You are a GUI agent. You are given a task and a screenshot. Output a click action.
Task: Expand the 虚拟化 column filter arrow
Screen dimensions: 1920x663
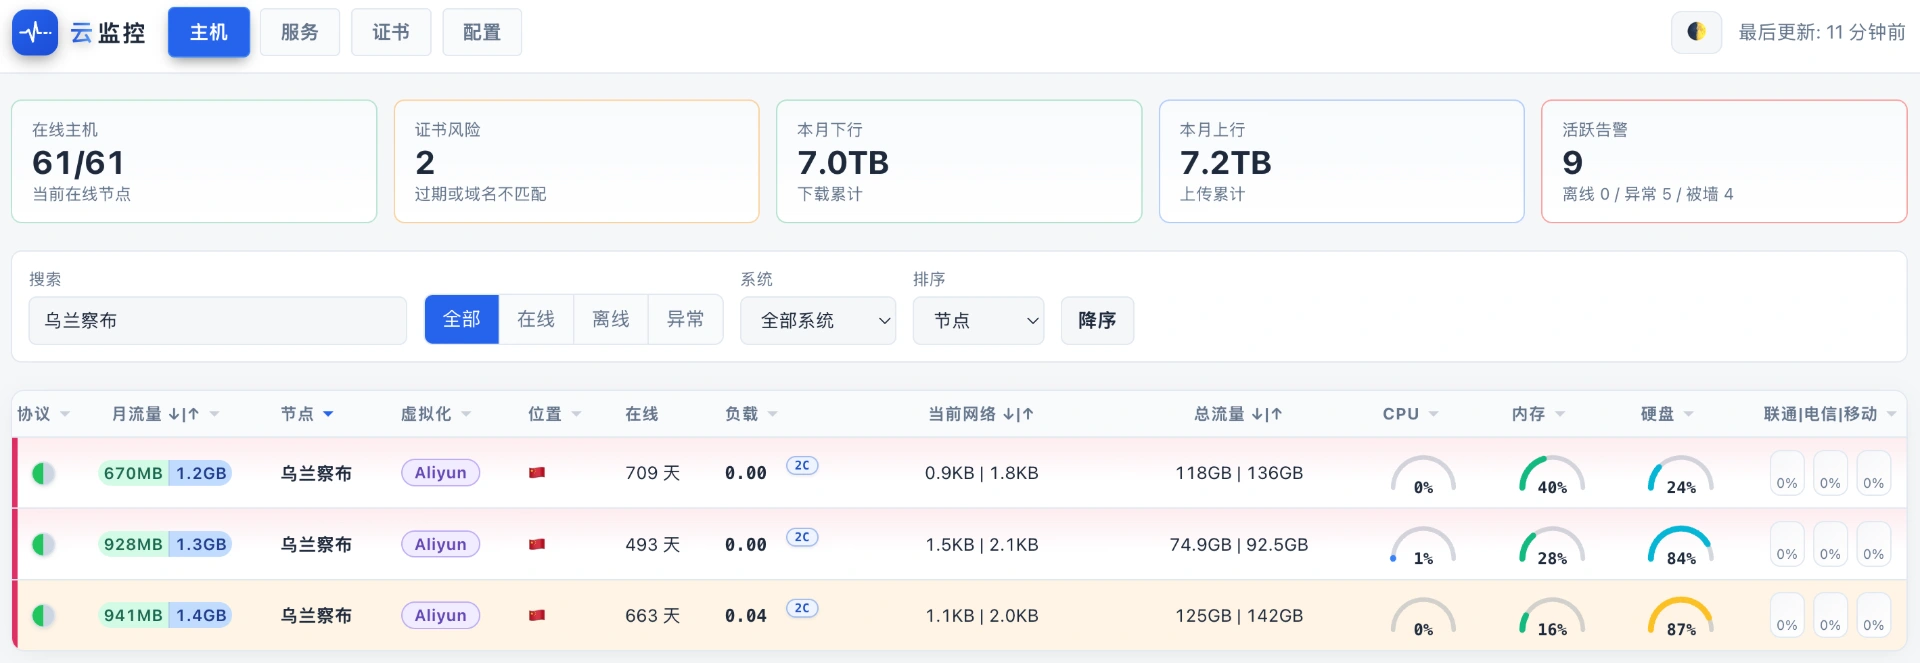pos(466,414)
